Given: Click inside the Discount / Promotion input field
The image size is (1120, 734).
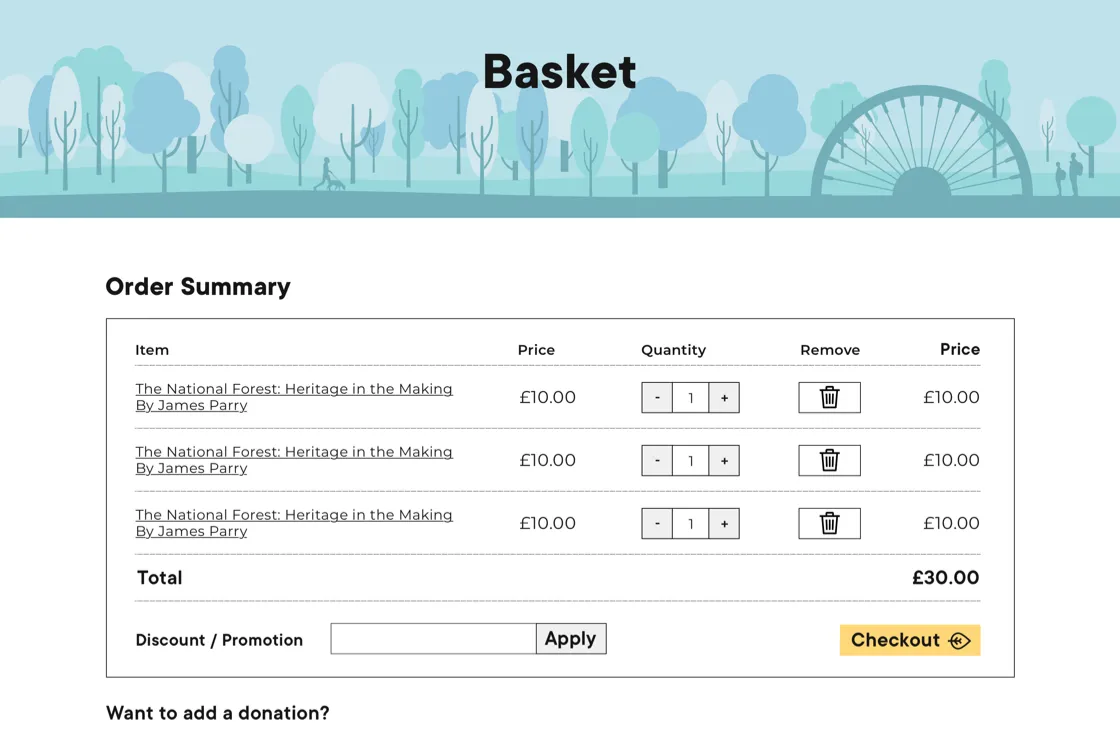Looking at the screenshot, I should click(x=432, y=638).
